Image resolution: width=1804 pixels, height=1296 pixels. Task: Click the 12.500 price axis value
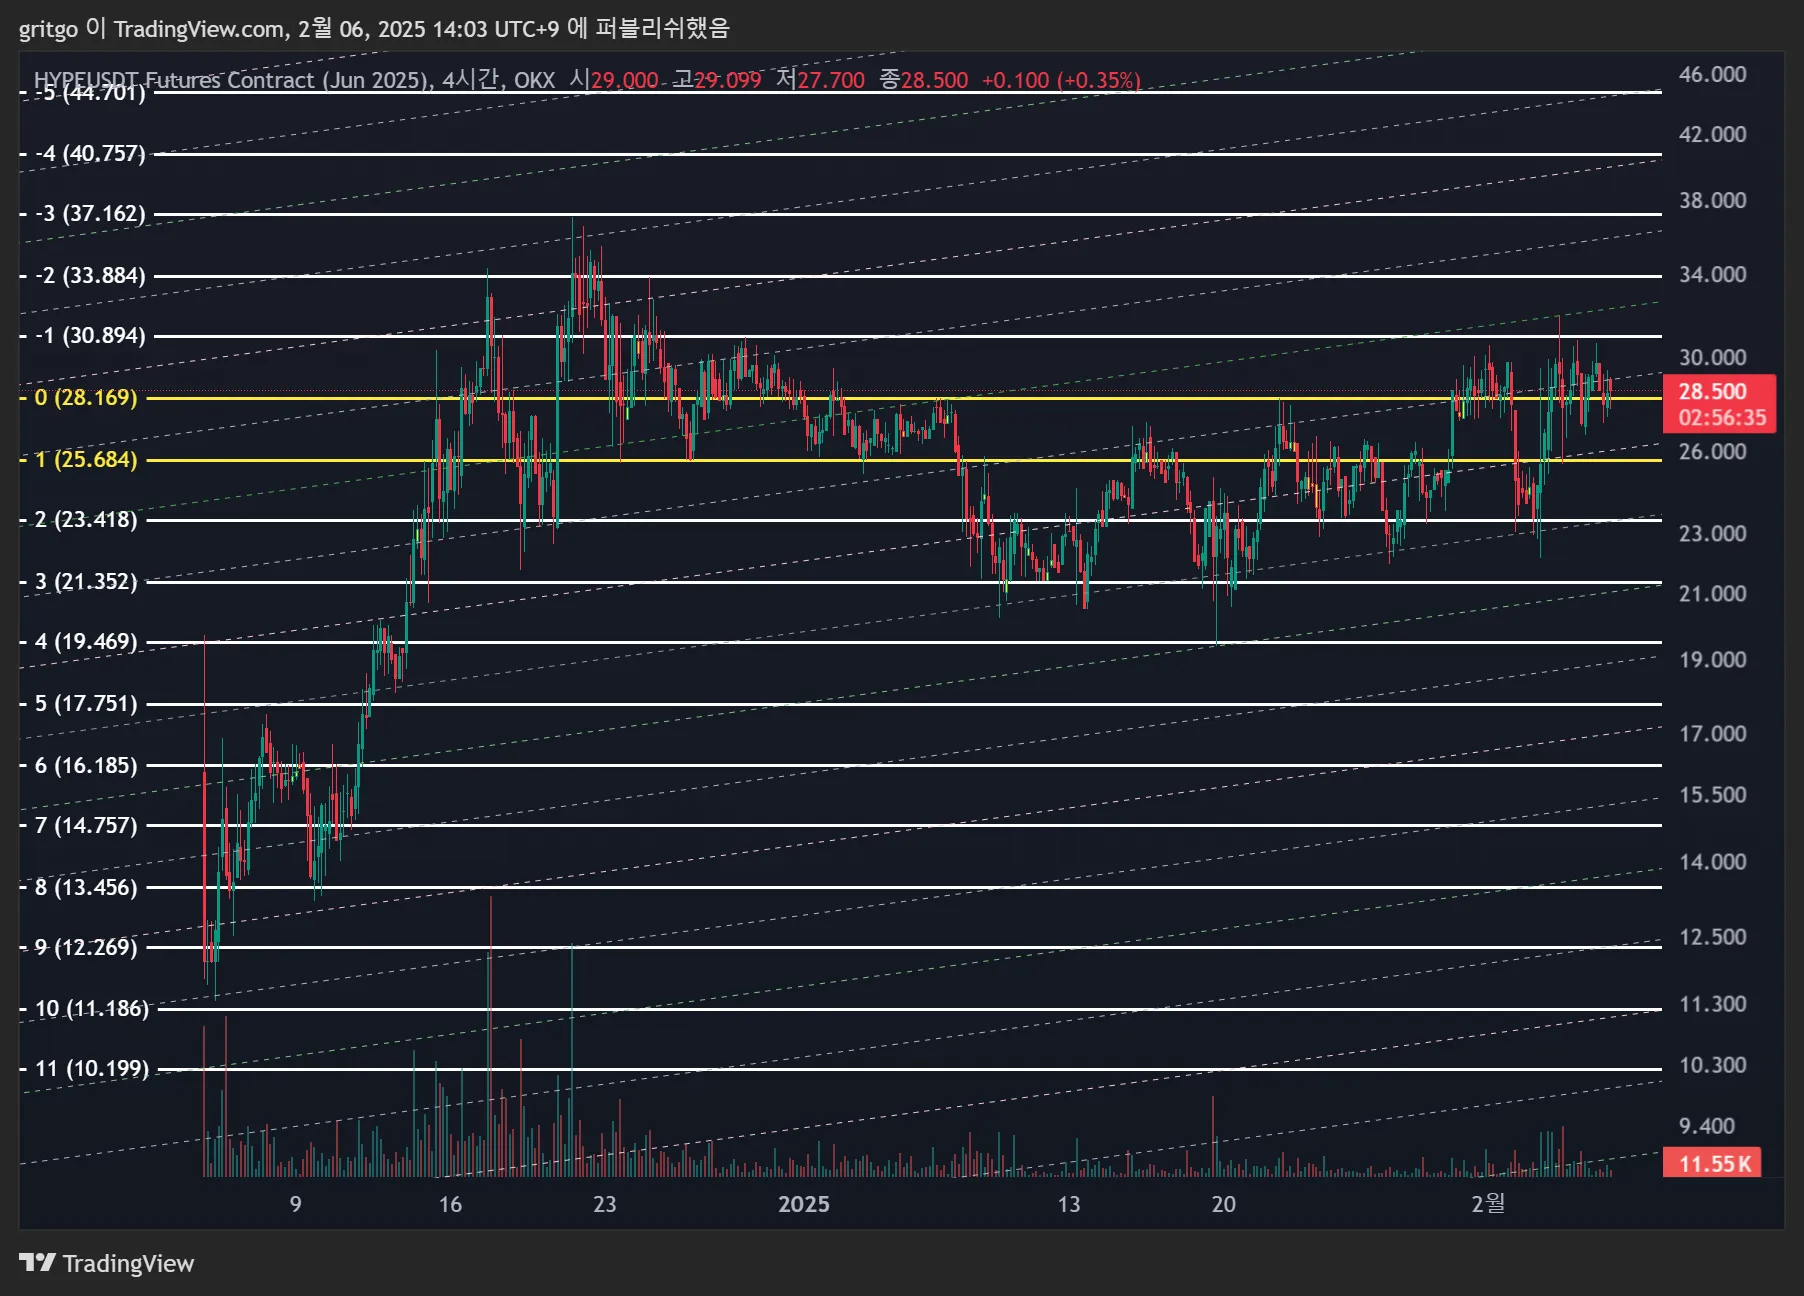[x=1712, y=936]
